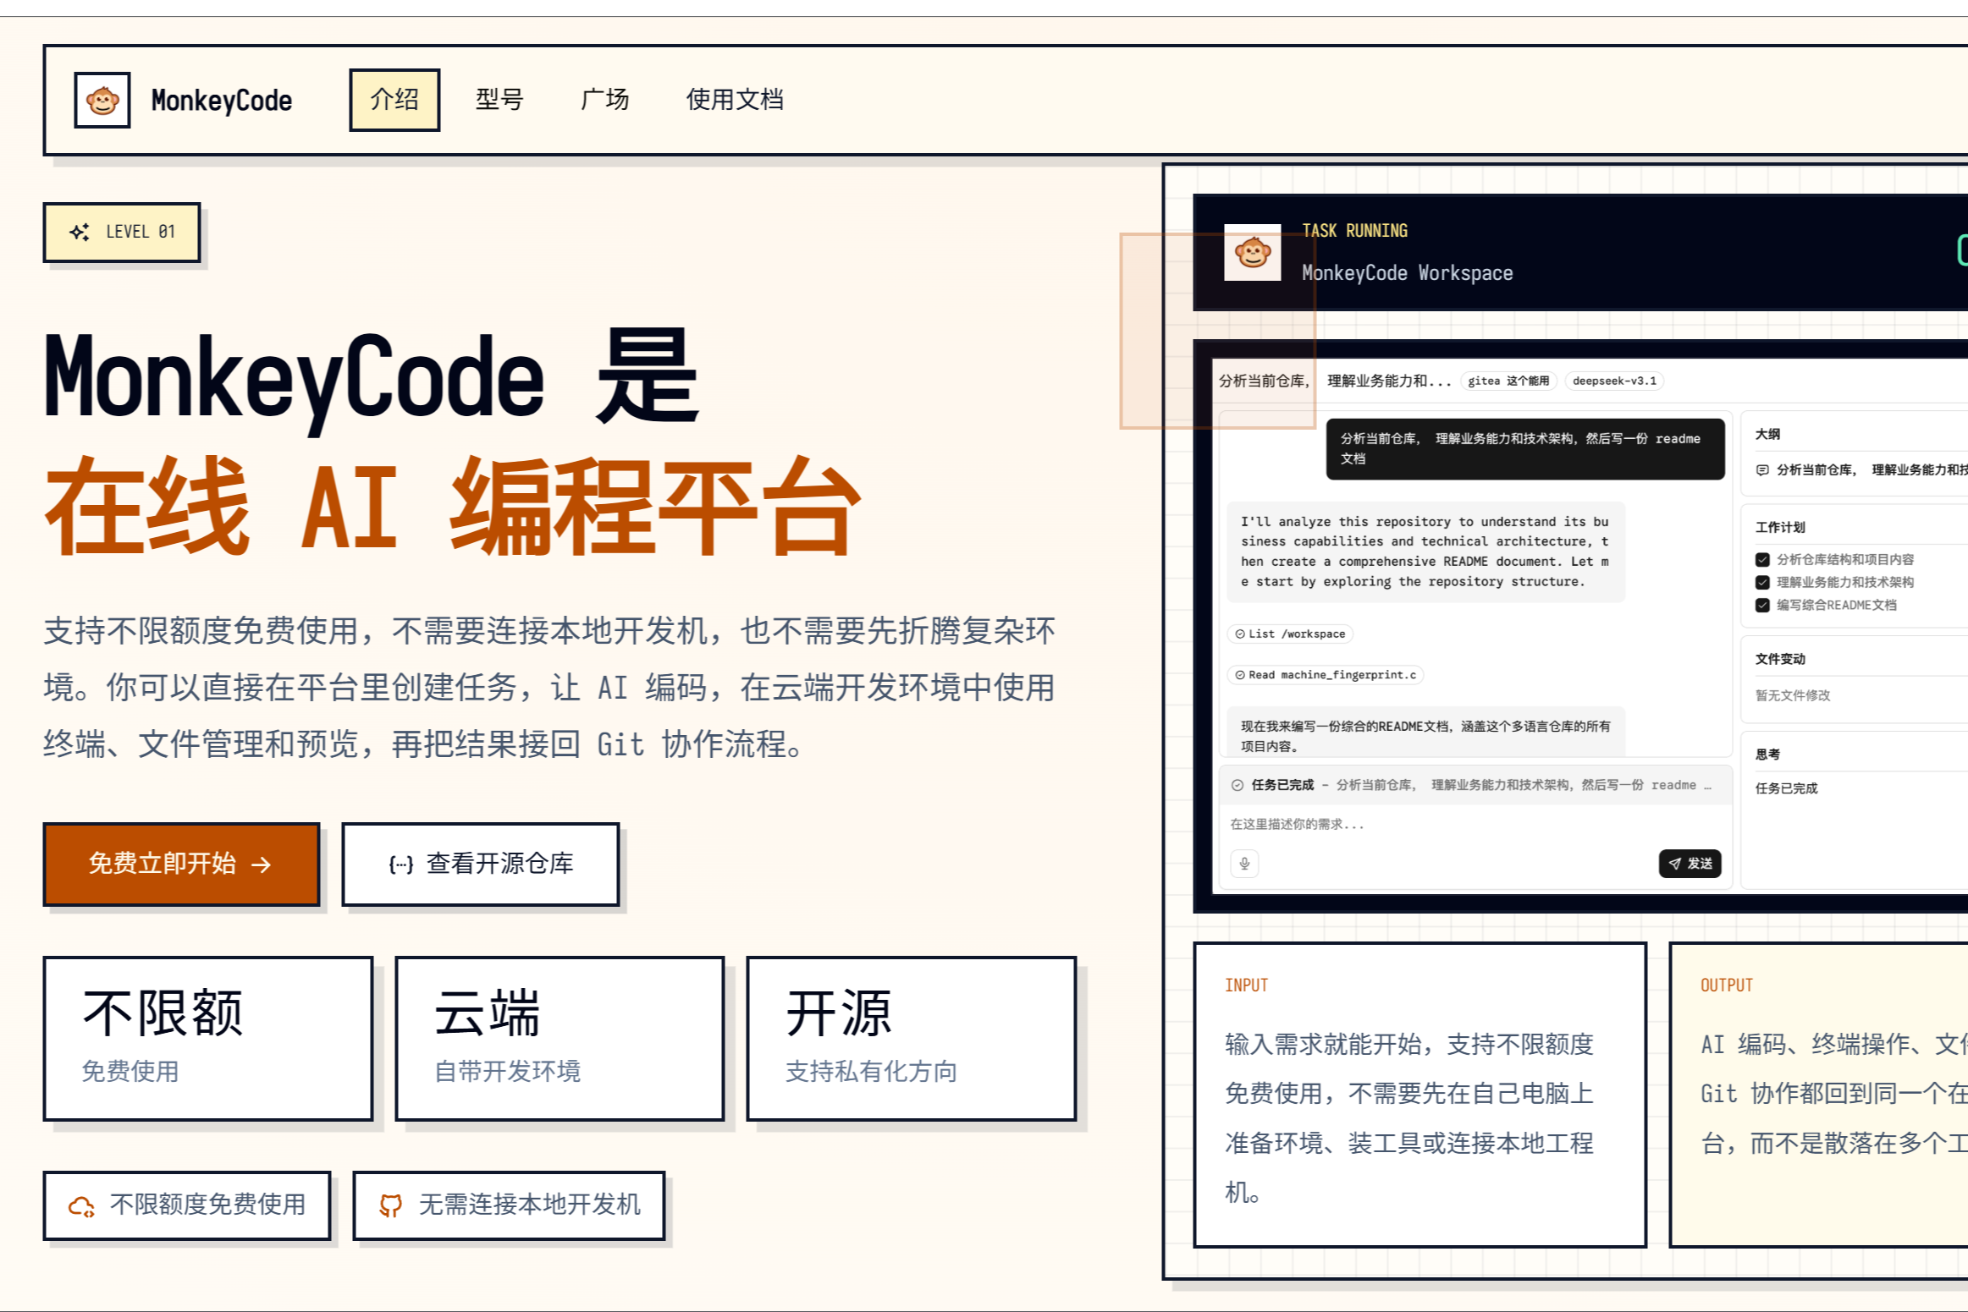Open the 型号 nav item
The height and width of the screenshot is (1312, 1968).
point(499,100)
